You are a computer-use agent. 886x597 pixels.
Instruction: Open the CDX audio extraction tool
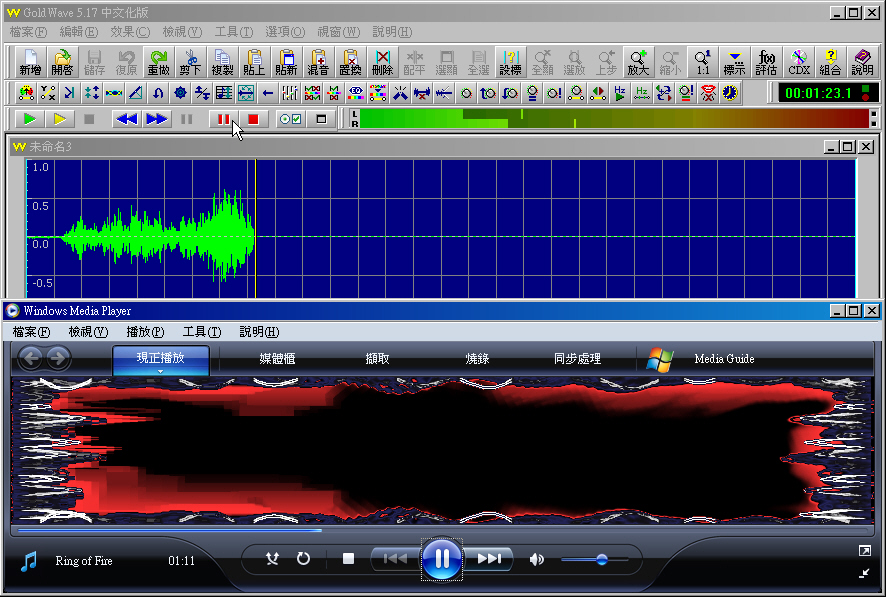pyautogui.click(x=798, y=62)
